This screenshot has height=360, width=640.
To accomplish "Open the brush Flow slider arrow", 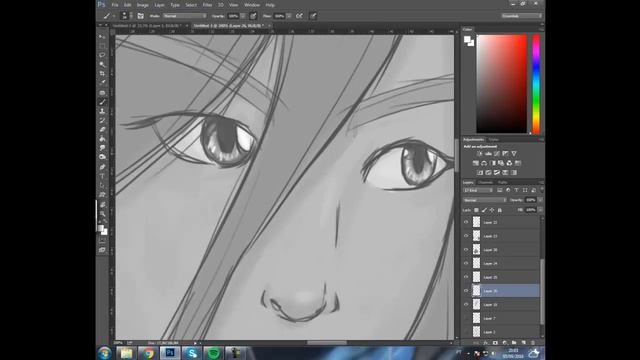I will tap(289, 16).
